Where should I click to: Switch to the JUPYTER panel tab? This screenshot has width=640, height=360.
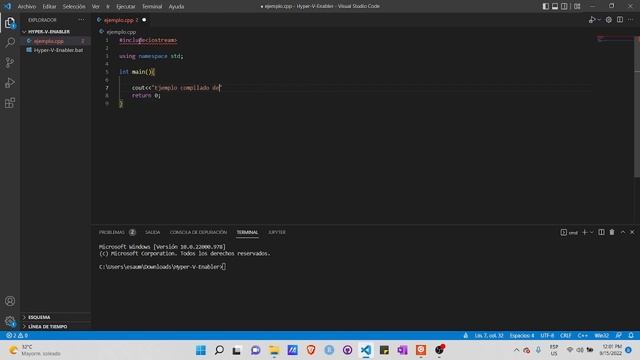point(277,232)
